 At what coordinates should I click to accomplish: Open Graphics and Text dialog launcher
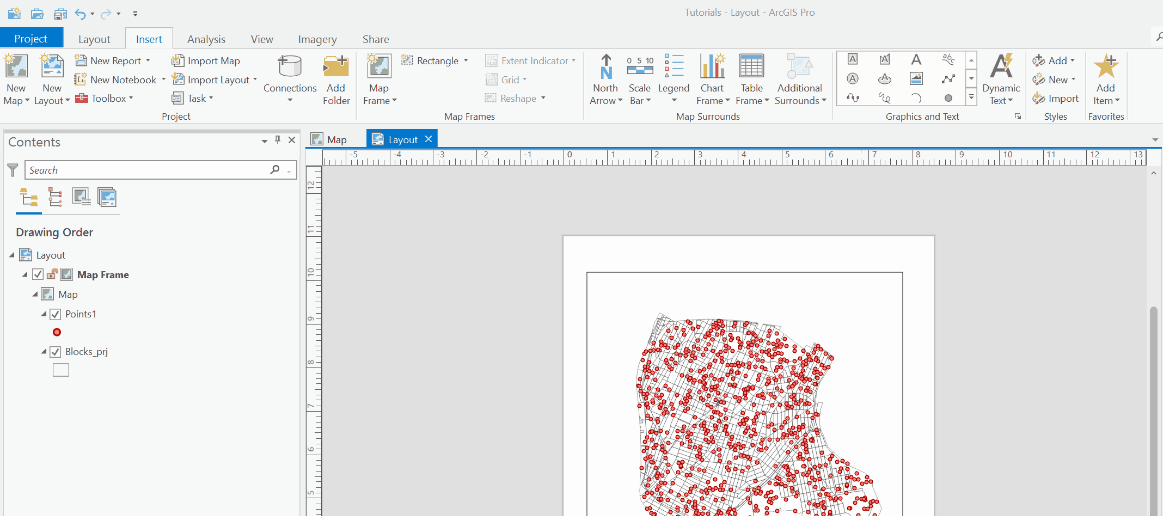[1018, 117]
